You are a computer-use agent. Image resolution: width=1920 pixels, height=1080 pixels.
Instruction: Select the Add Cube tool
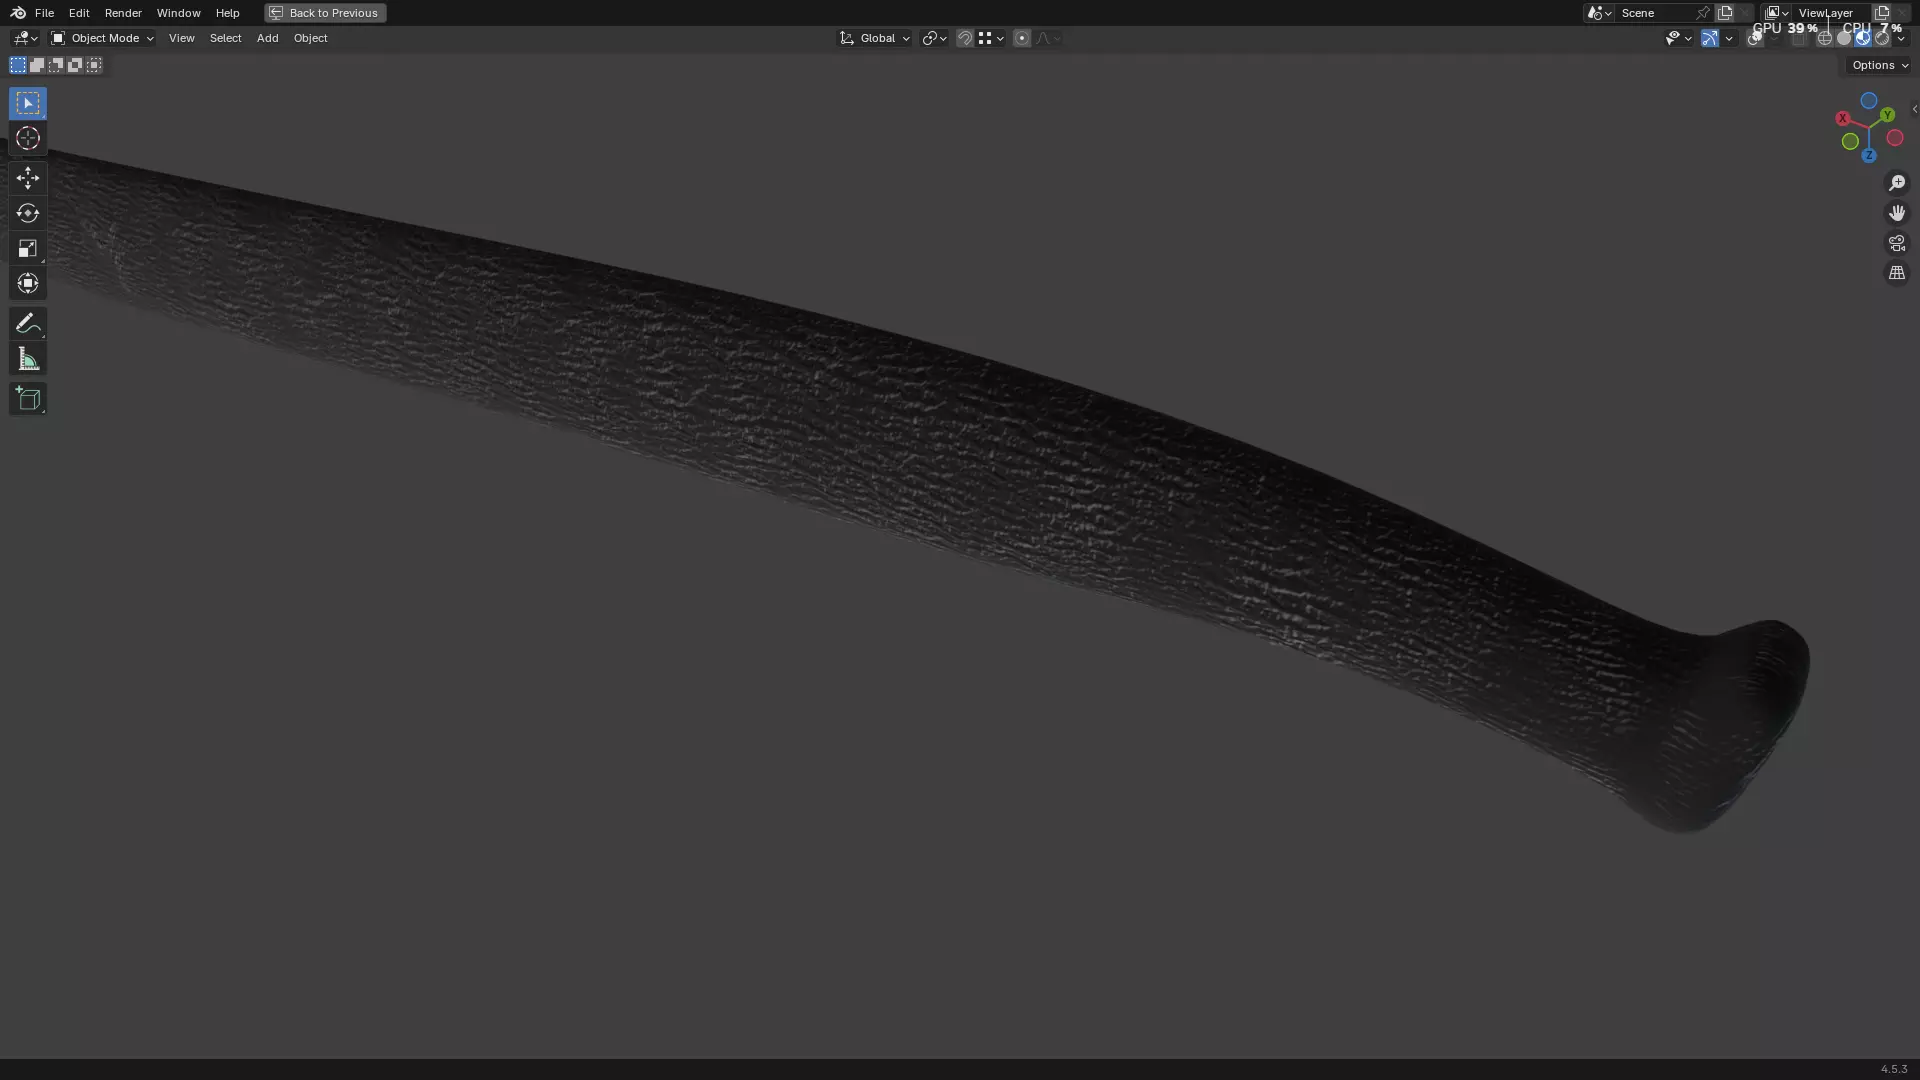[x=28, y=399]
